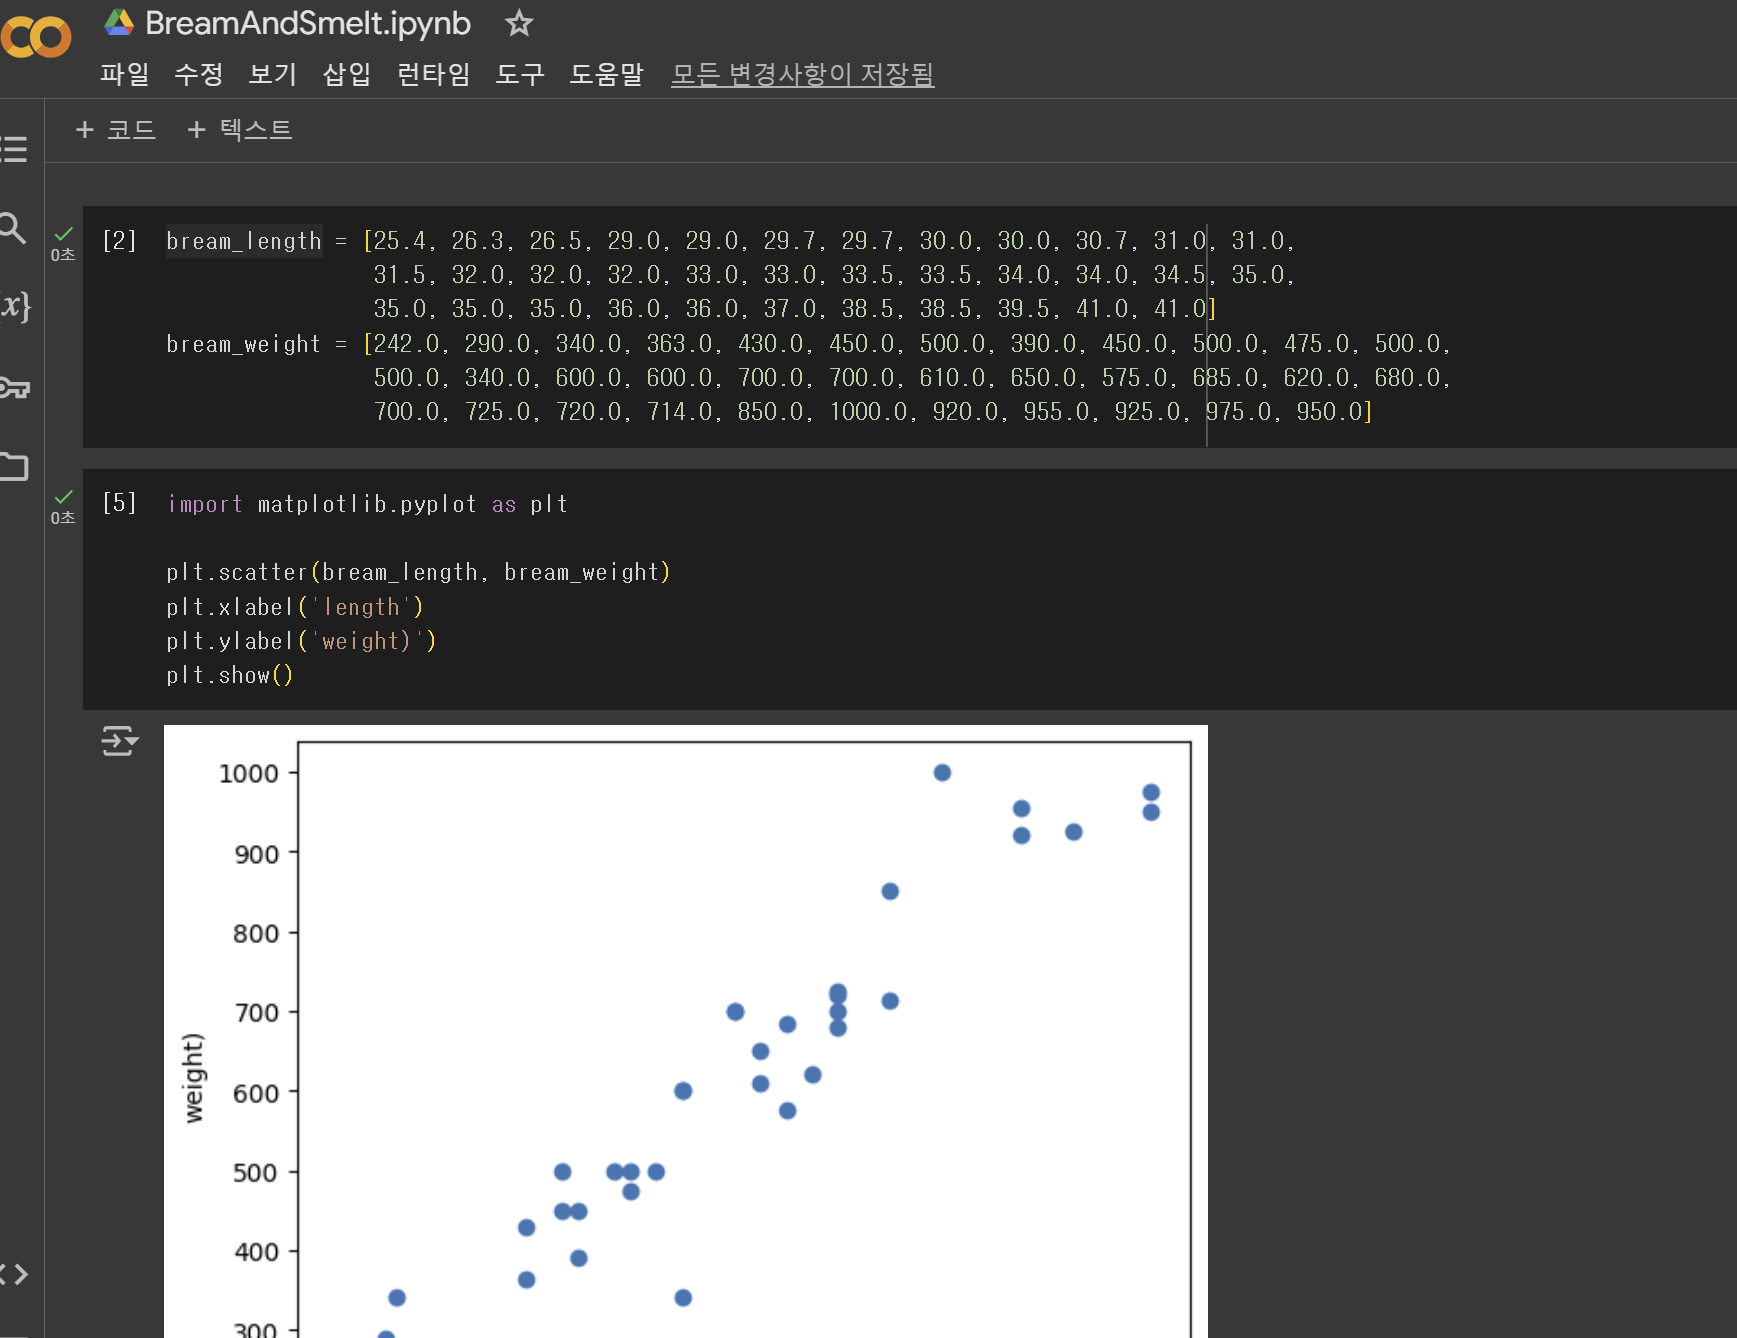This screenshot has height=1338, width=1737.
Task: Click the import matplotlib line
Action: (x=368, y=504)
